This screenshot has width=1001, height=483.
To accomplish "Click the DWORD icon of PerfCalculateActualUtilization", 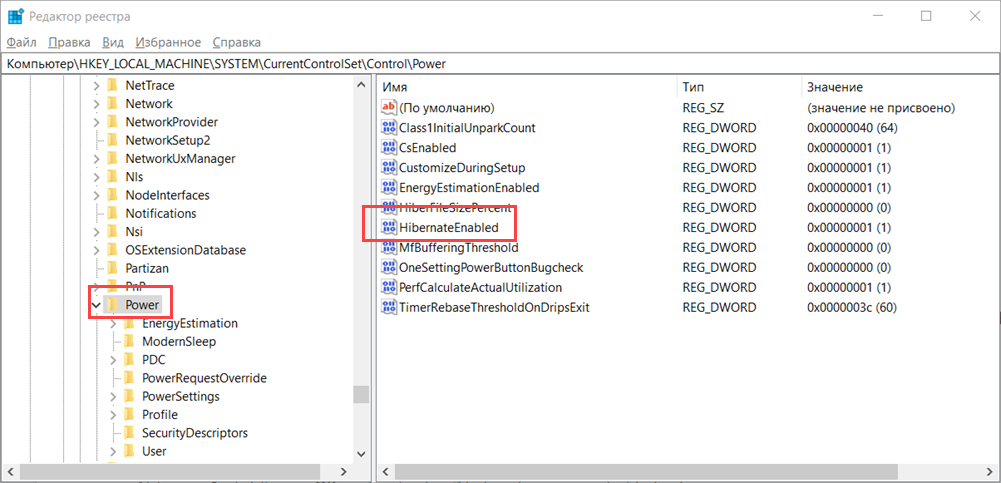I will coord(389,287).
